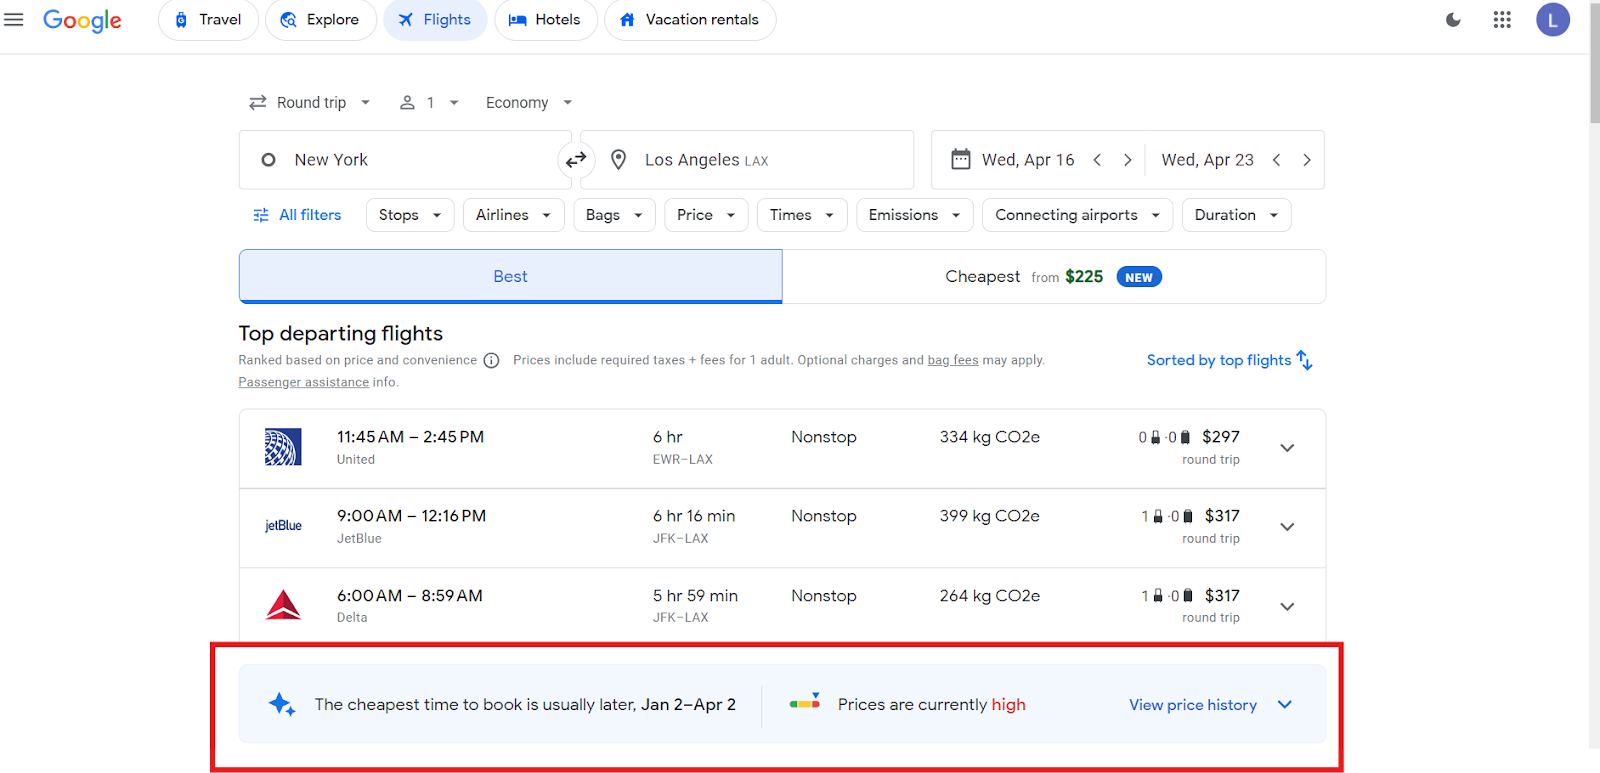This screenshot has width=1600, height=773.
Task: Open the hamburger main menu
Action: click(x=14, y=19)
